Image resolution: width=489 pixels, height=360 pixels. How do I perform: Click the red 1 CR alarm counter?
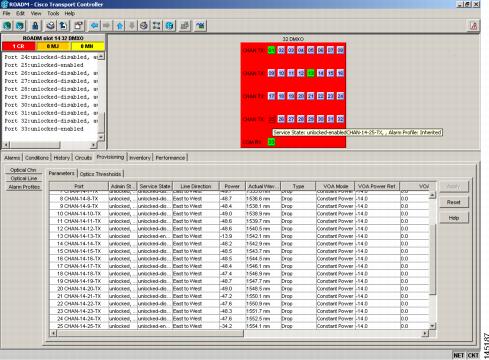(18, 46)
